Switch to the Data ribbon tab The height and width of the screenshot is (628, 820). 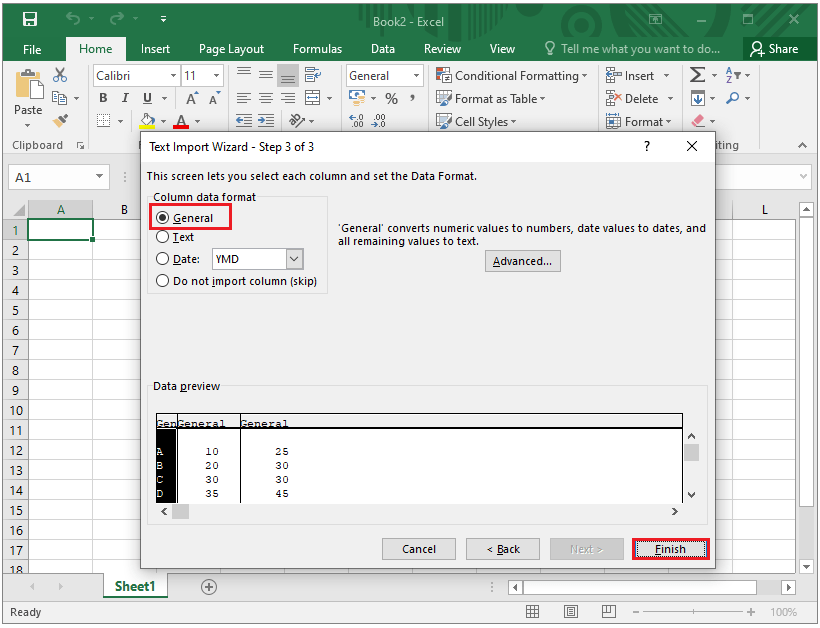click(383, 48)
